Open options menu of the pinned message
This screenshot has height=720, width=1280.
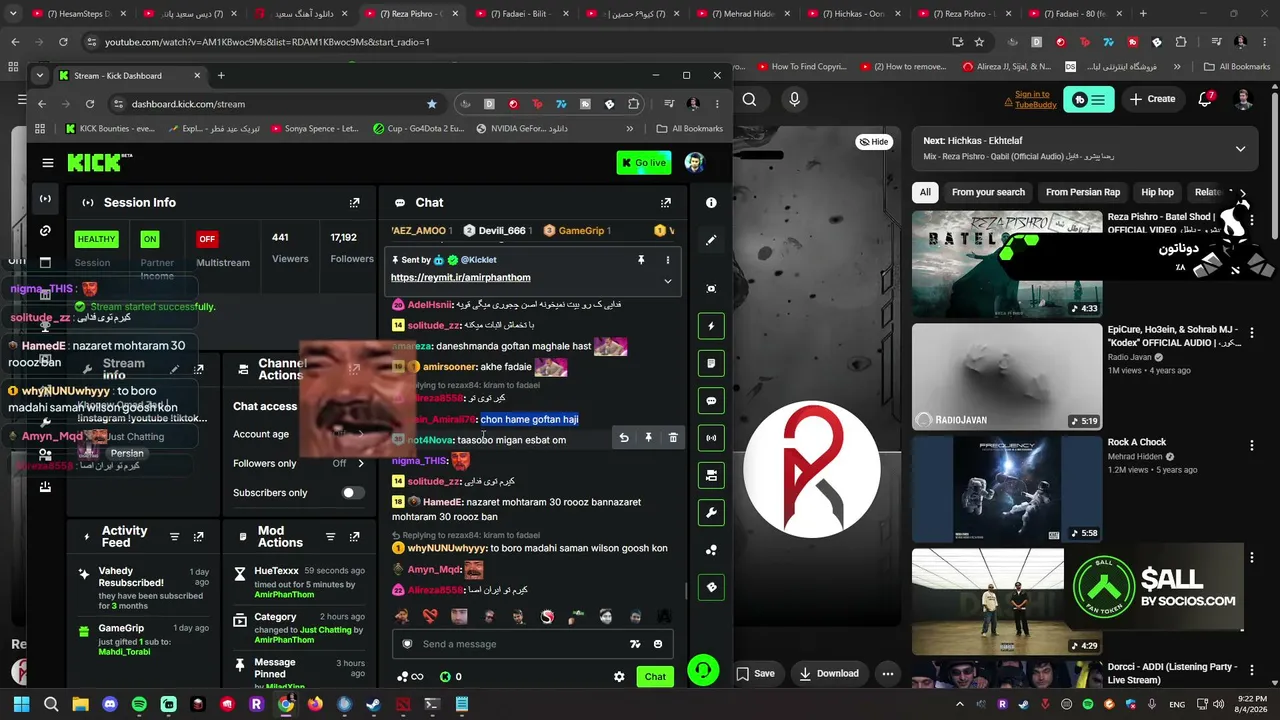(668, 260)
